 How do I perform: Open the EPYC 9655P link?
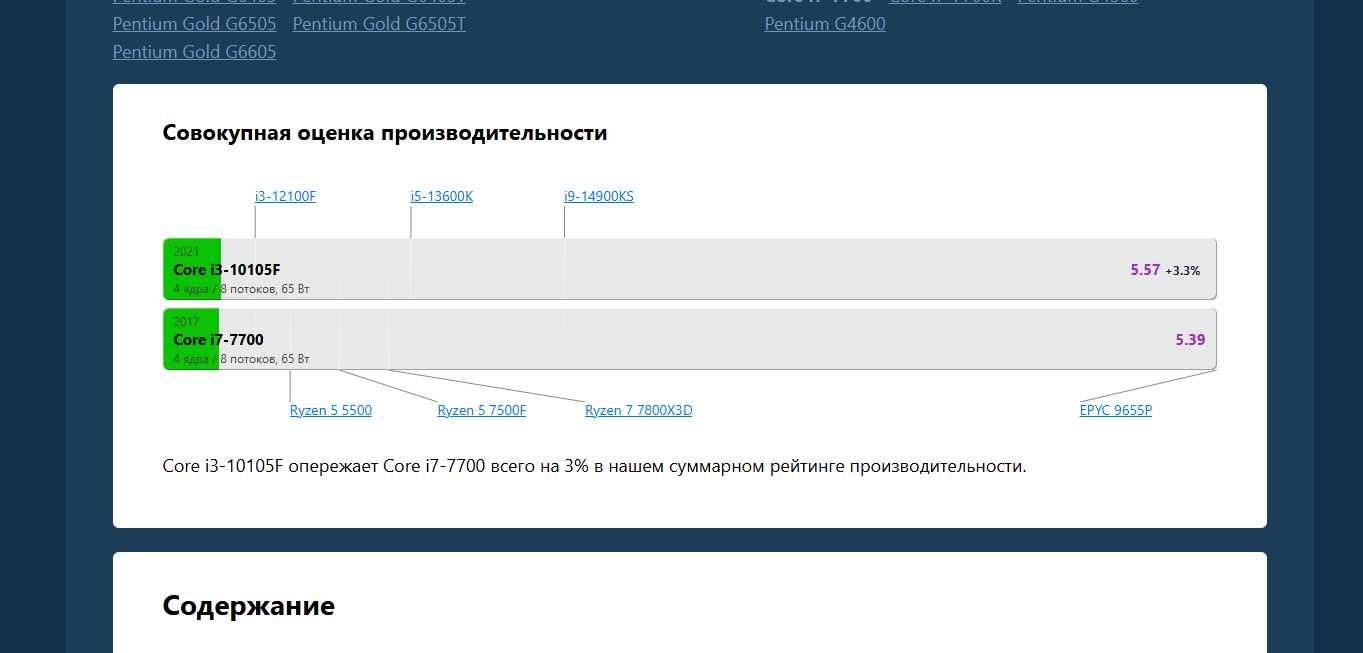[1116, 411]
